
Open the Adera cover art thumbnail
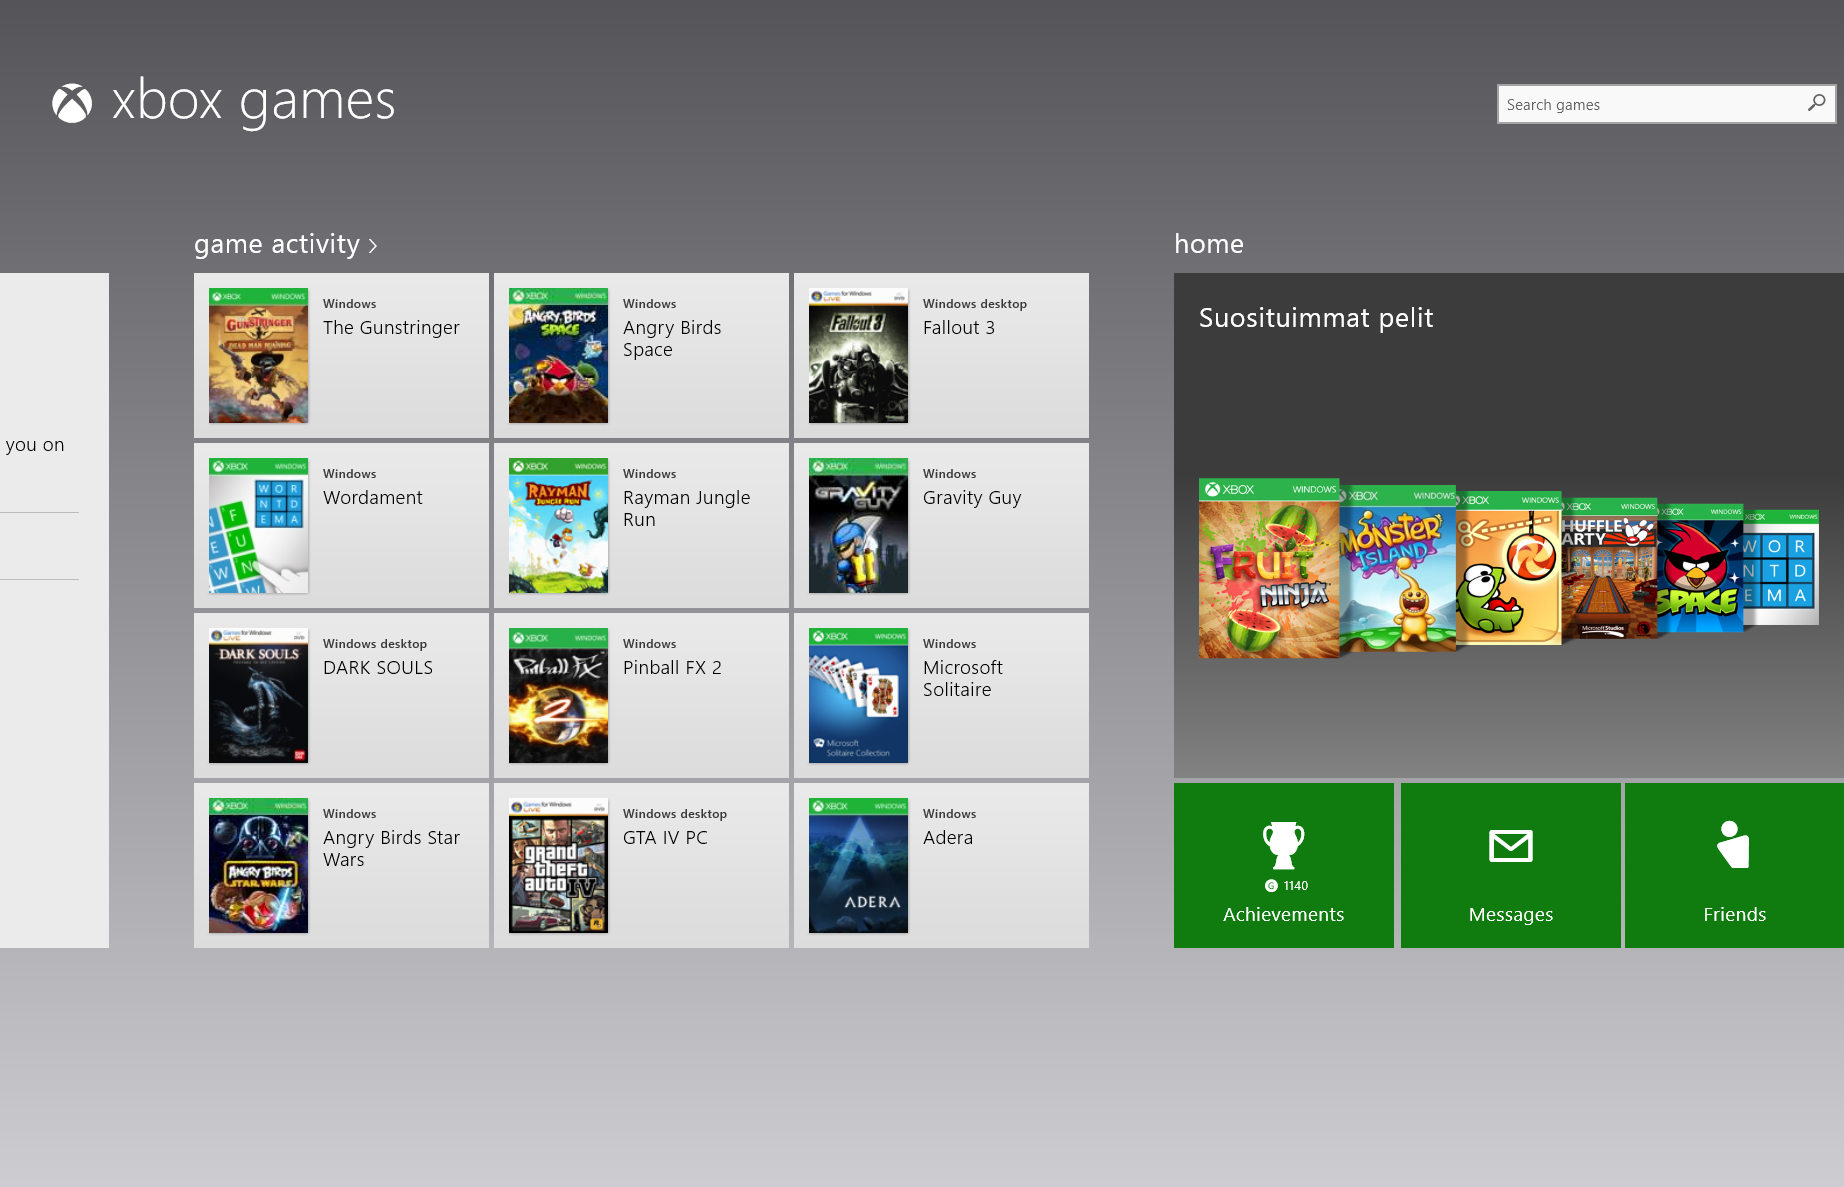coord(858,866)
